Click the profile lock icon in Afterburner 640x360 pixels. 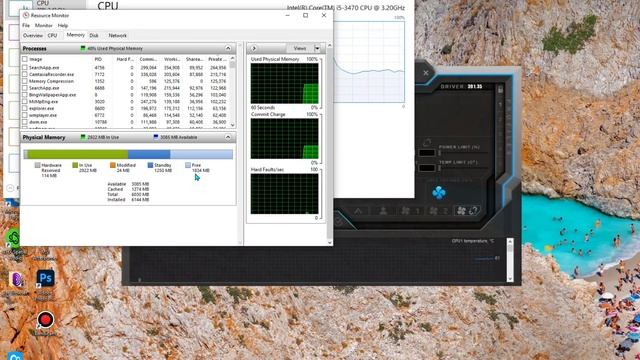(500, 89)
